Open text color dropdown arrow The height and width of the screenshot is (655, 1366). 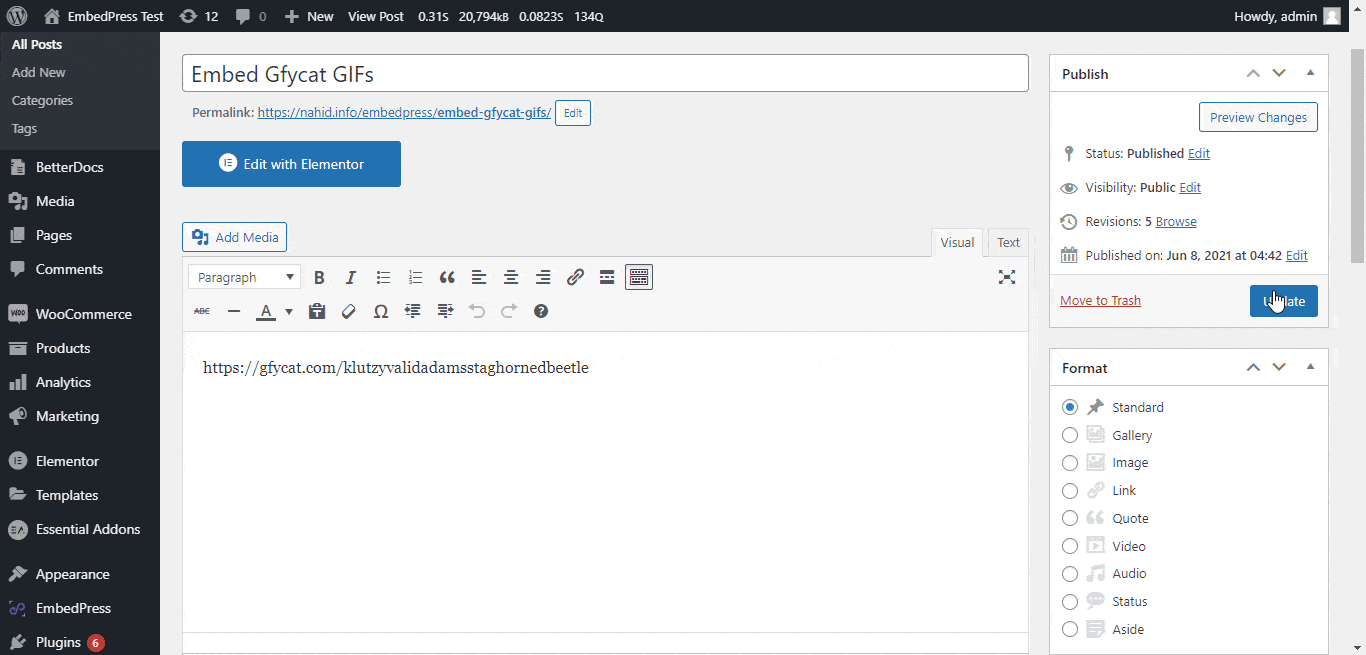[289, 311]
